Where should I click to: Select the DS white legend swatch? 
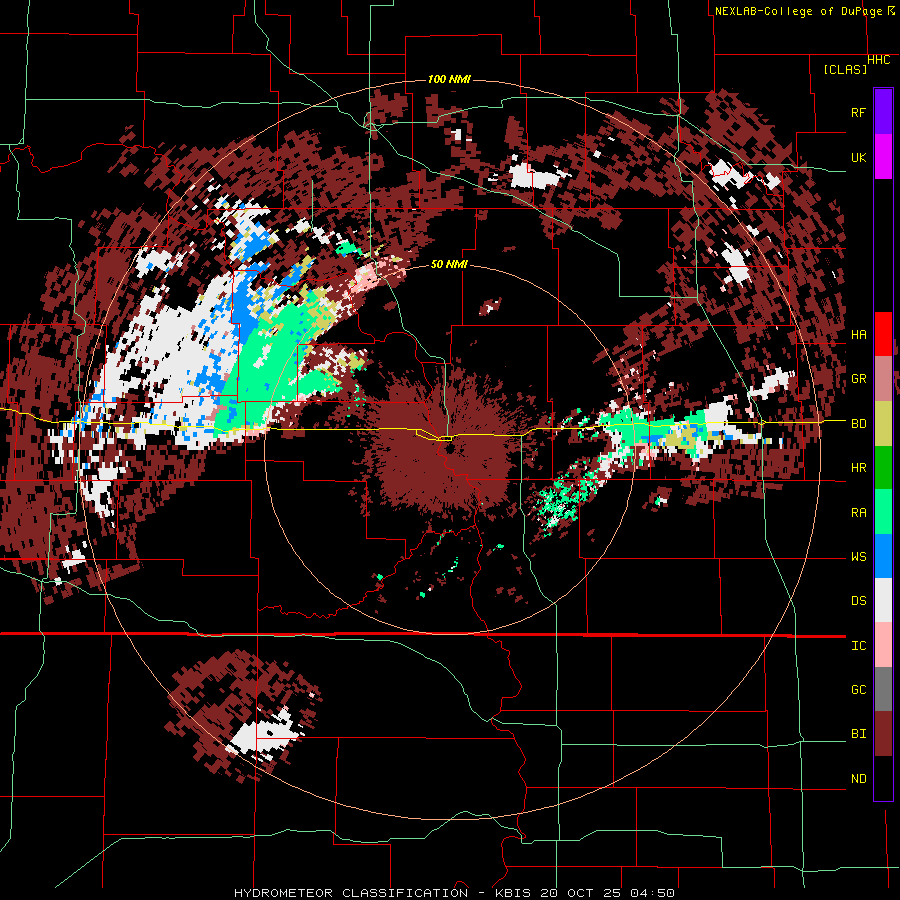[883, 600]
